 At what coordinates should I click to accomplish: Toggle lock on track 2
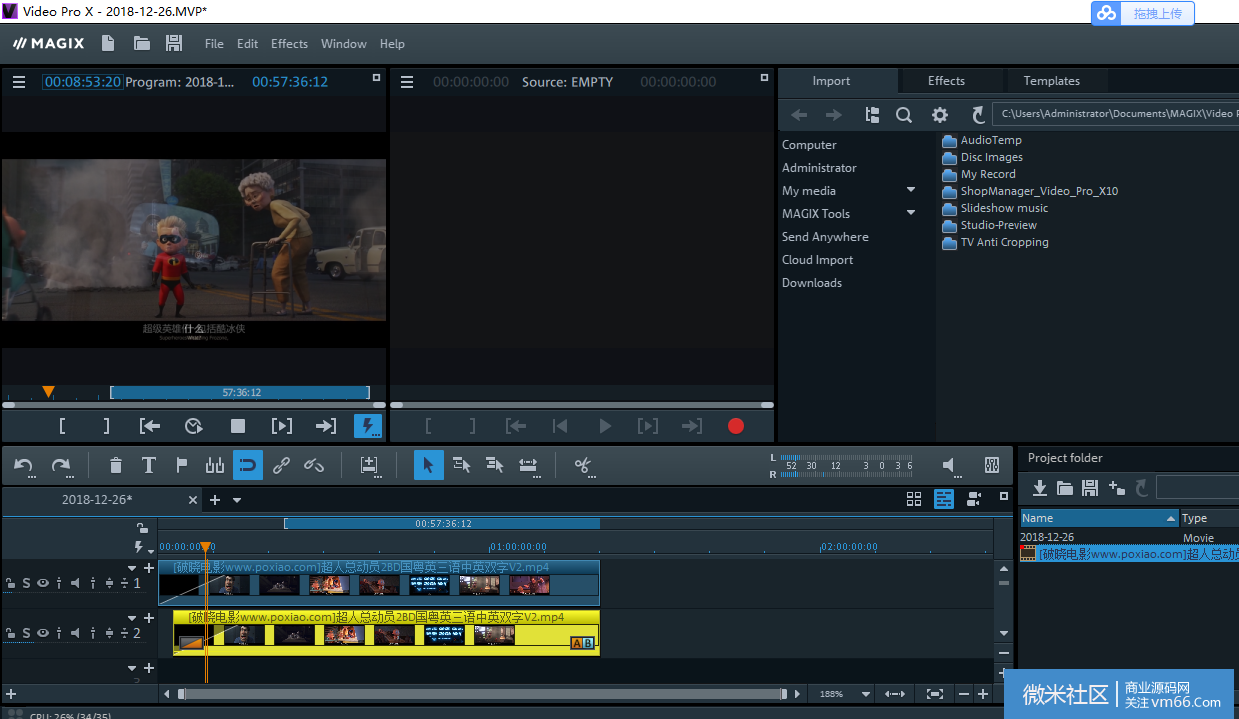coord(11,633)
